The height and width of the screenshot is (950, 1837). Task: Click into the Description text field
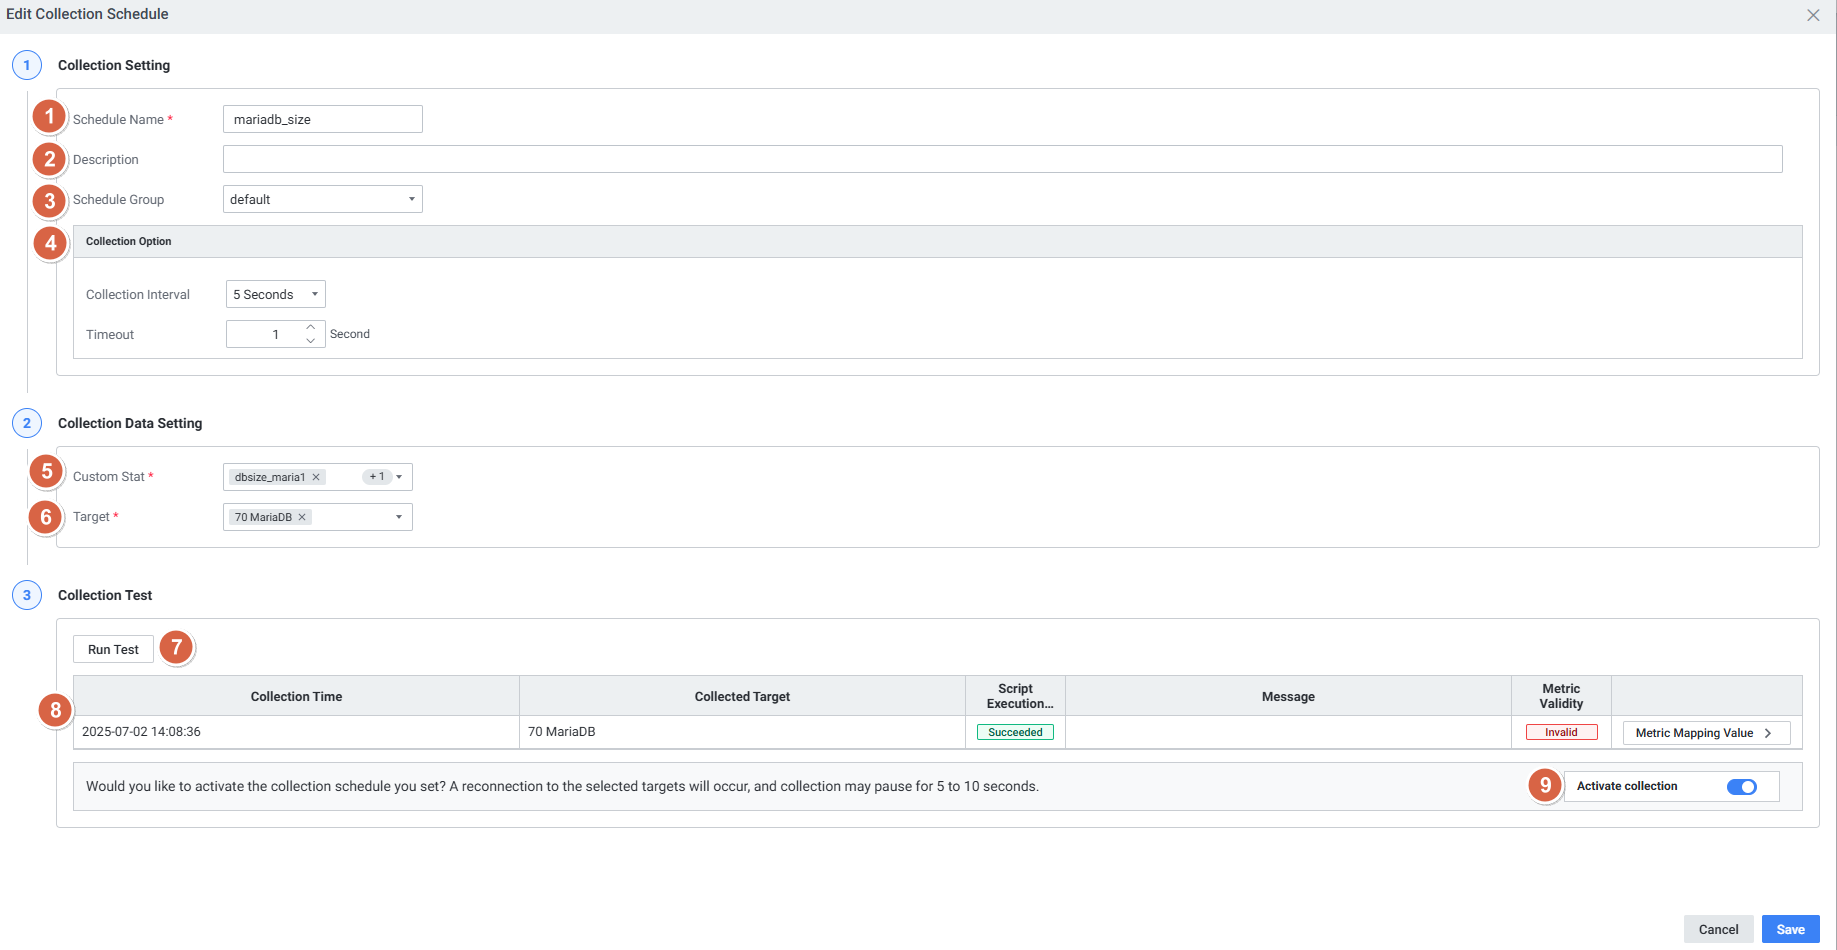(x=1002, y=159)
